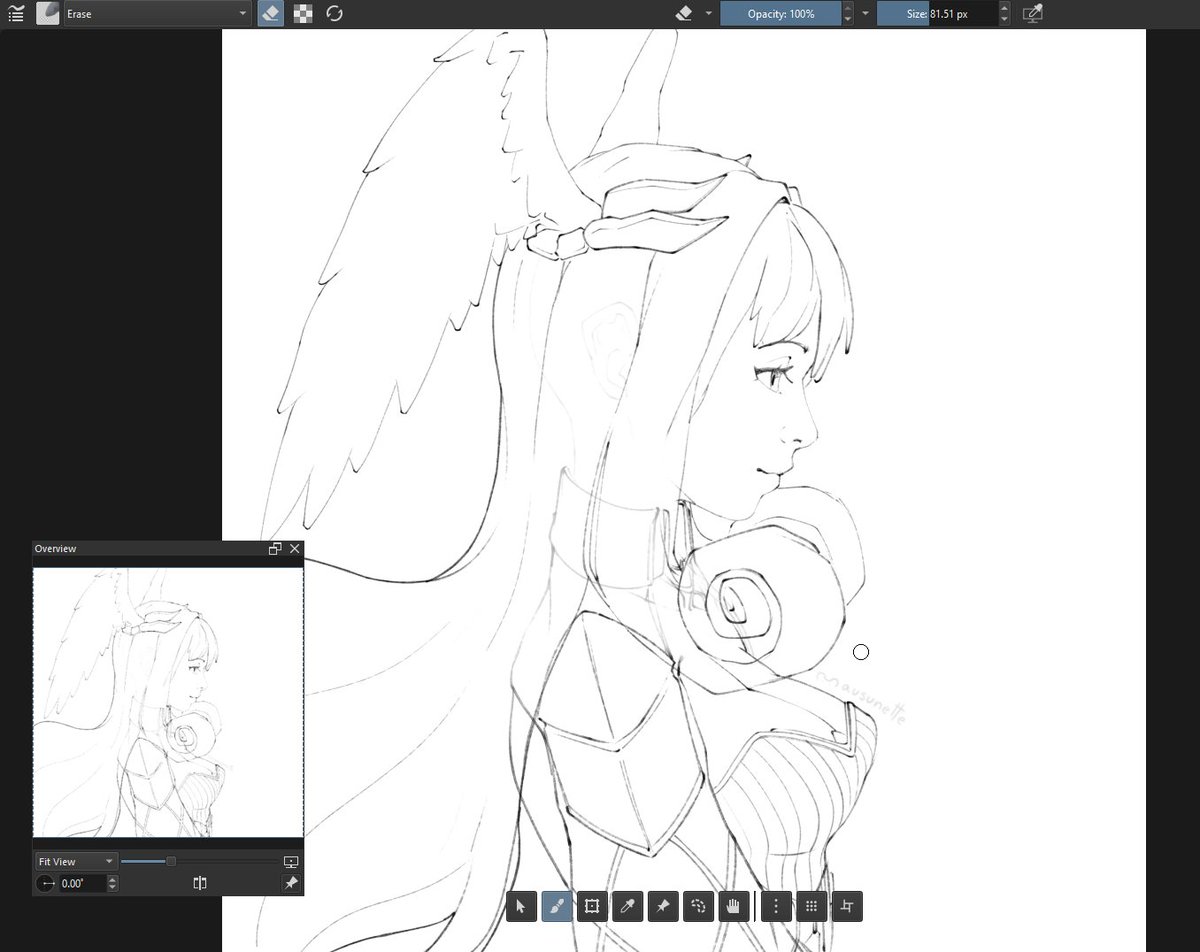Toggle preserve alpha checkerboard icon
The height and width of the screenshot is (952, 1200).
[303, 14]
